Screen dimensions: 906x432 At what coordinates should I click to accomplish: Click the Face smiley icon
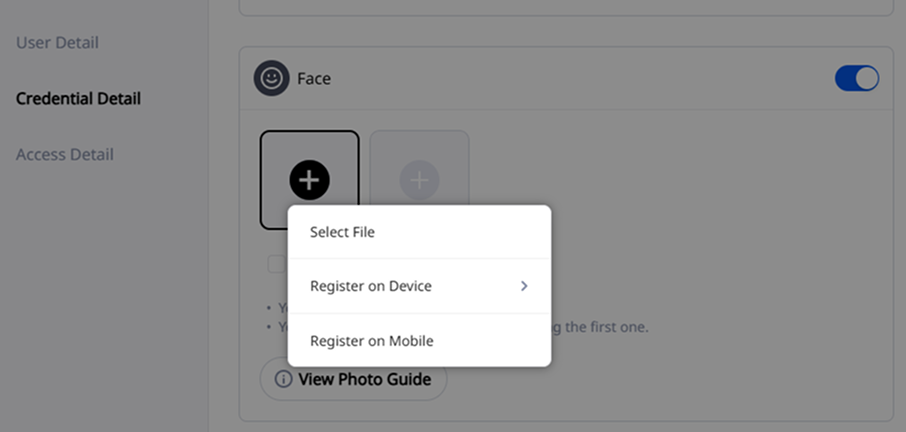point(271,78)
